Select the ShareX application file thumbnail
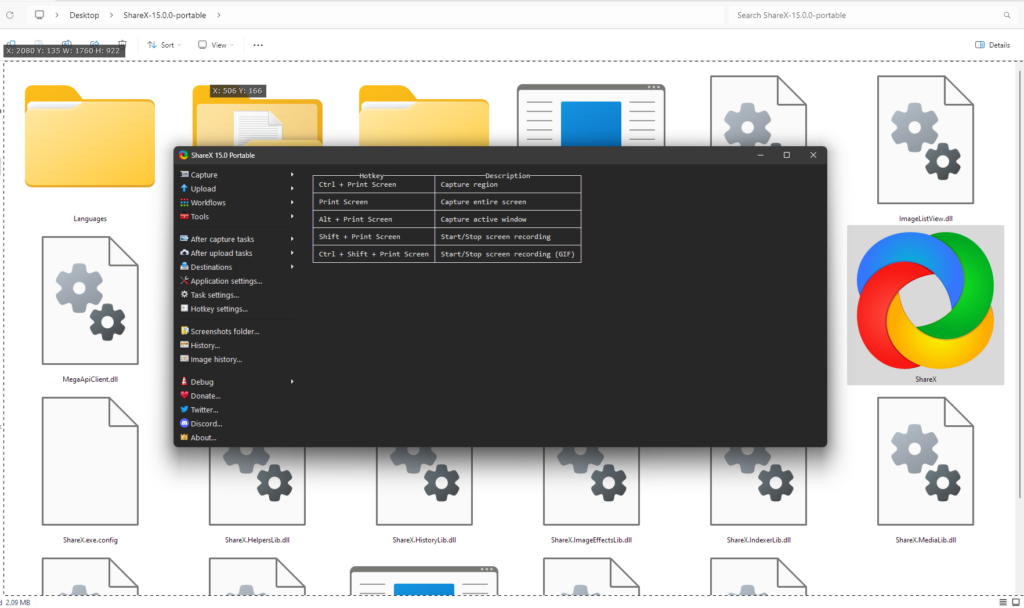The width and height of the screenshot is (1024, 608). (x=925, y=305)
